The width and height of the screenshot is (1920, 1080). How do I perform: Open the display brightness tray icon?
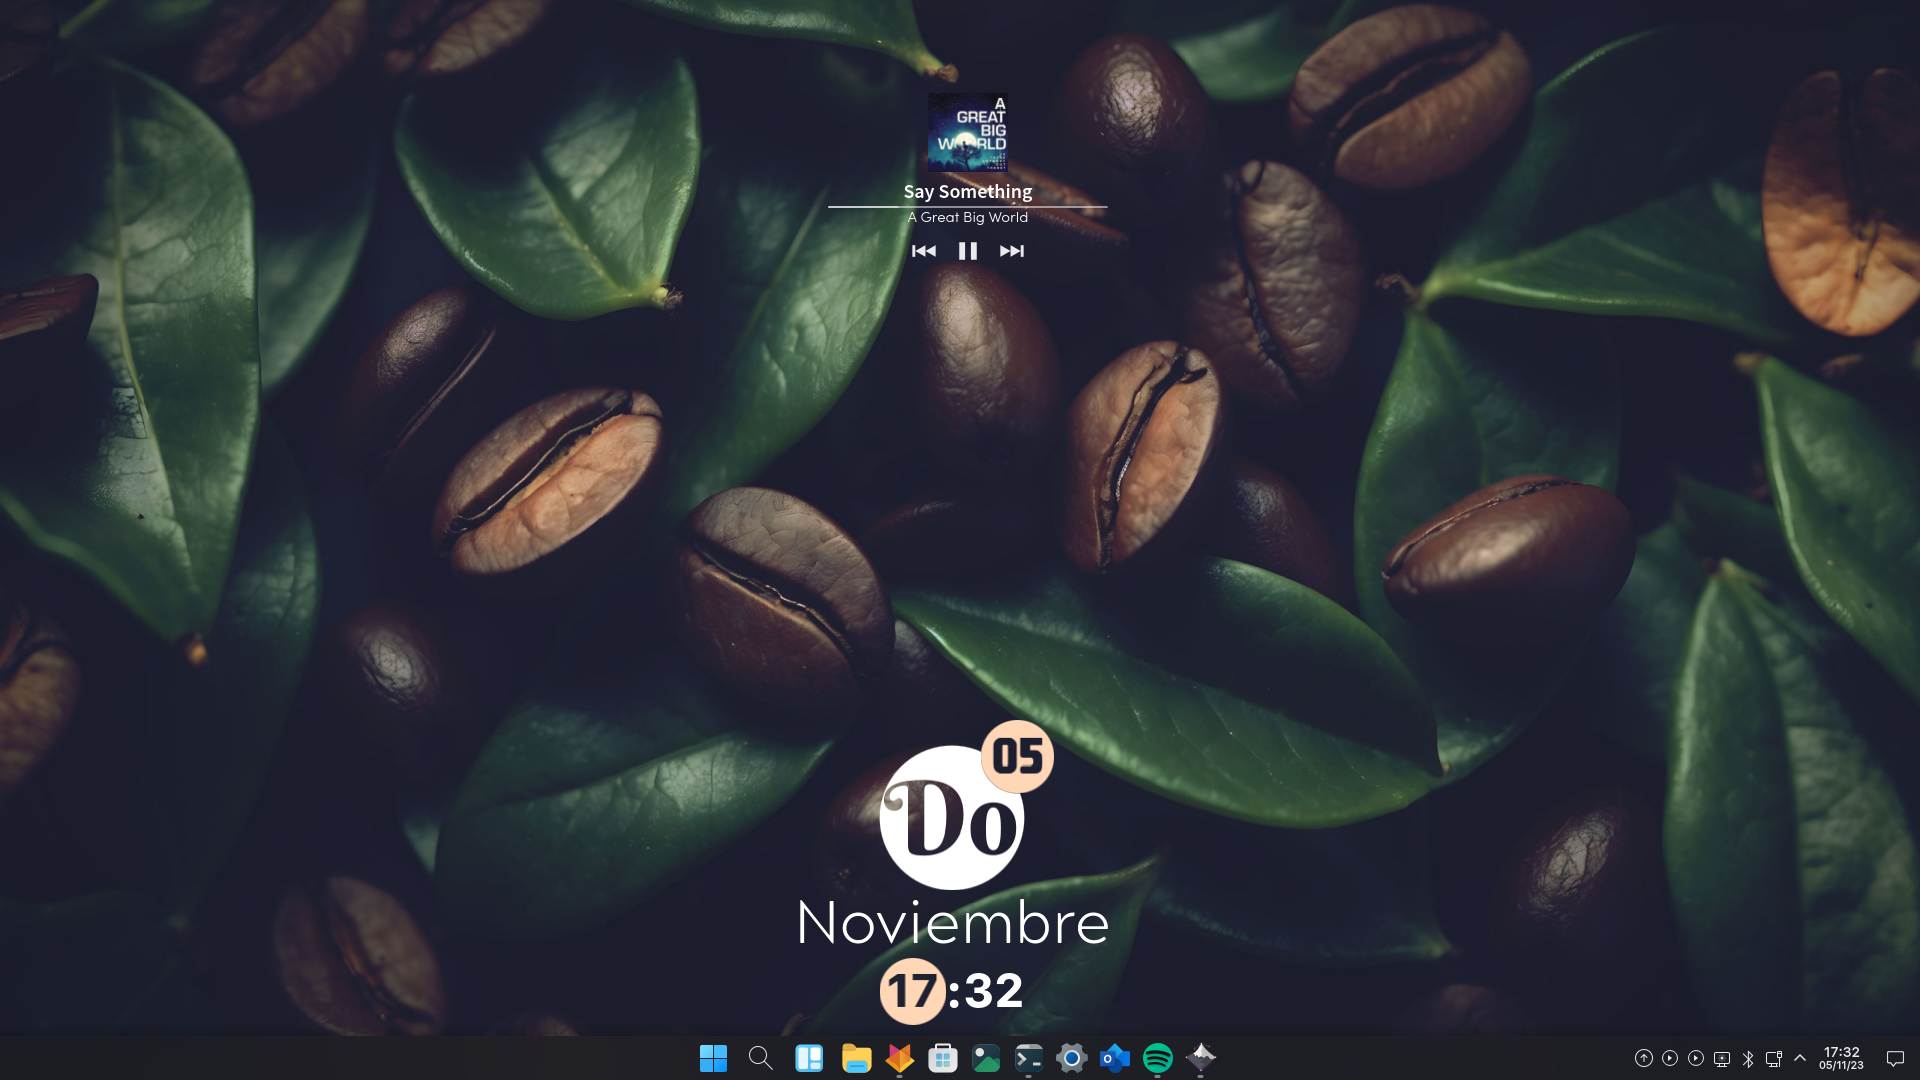(x=1722, y=1058)
